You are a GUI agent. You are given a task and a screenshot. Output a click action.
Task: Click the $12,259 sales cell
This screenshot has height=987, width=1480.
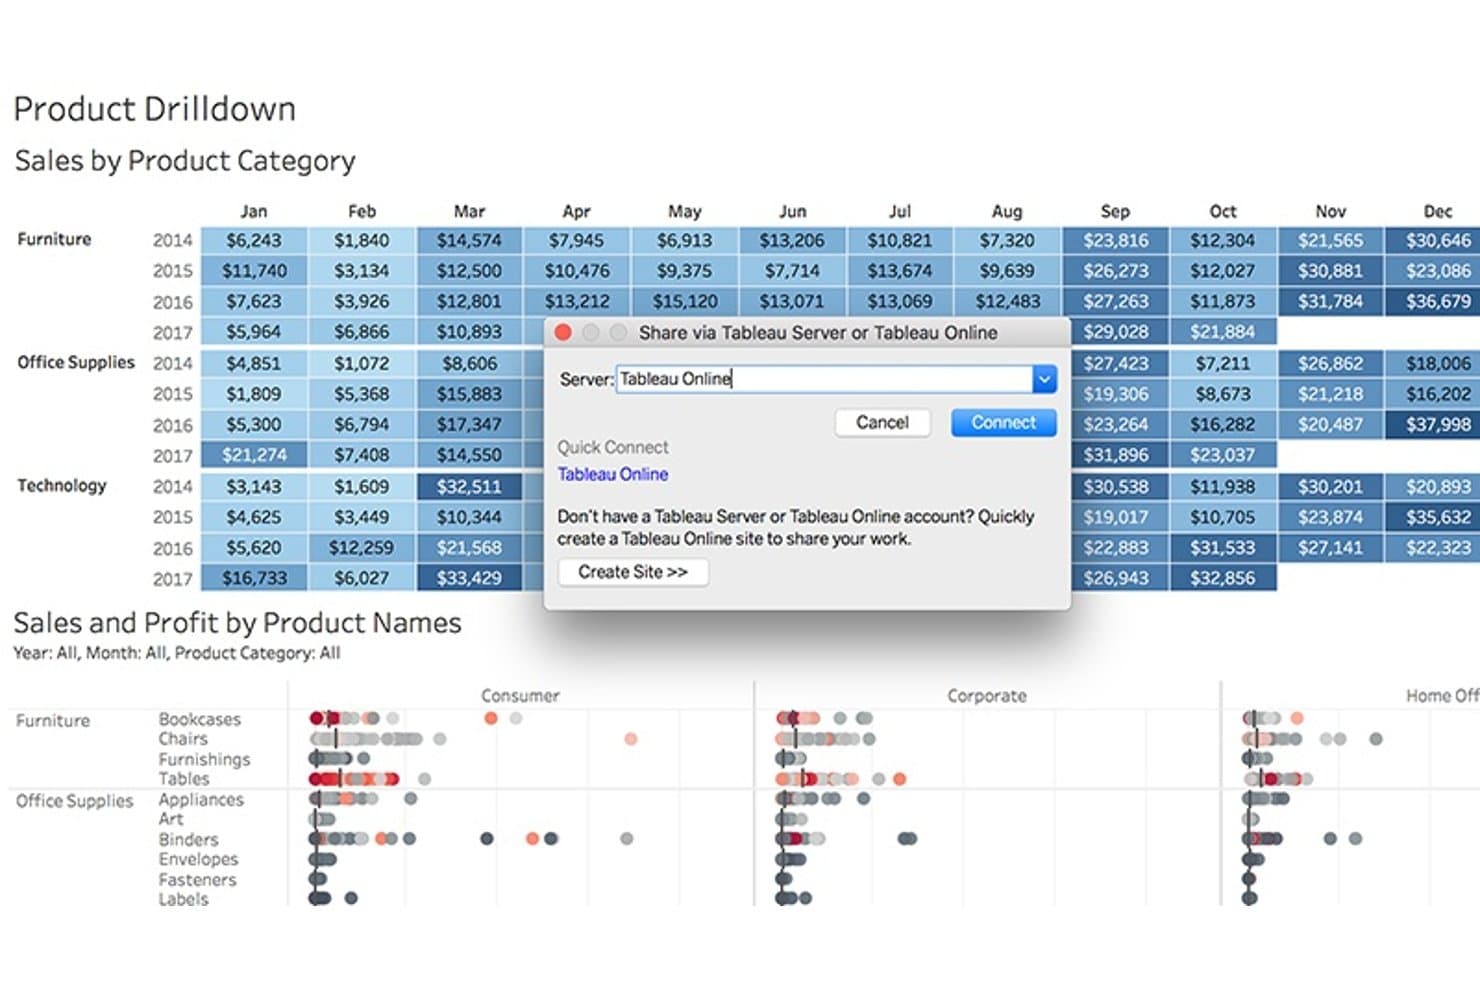pos(362,548)
